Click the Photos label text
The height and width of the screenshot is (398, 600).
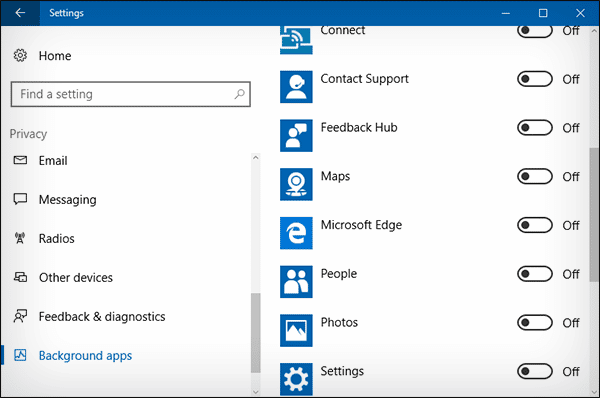tap(339, 322)
